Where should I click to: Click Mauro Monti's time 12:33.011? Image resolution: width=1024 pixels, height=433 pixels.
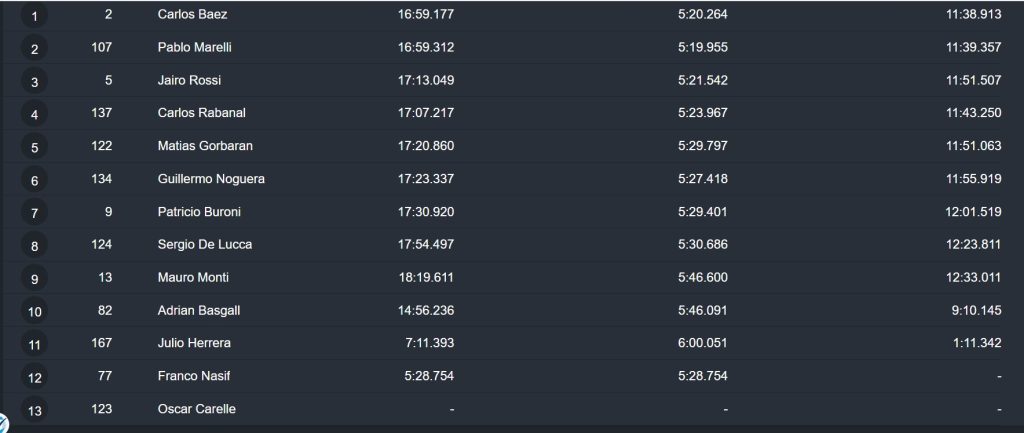point(973,277)
